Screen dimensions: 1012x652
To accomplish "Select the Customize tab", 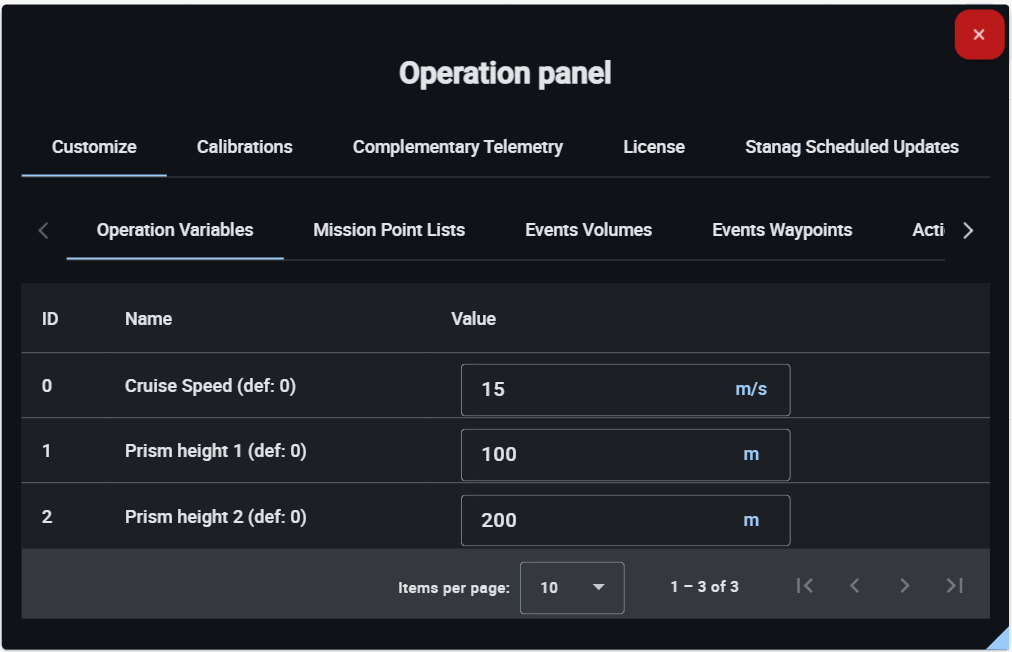I will click(94, 147).
